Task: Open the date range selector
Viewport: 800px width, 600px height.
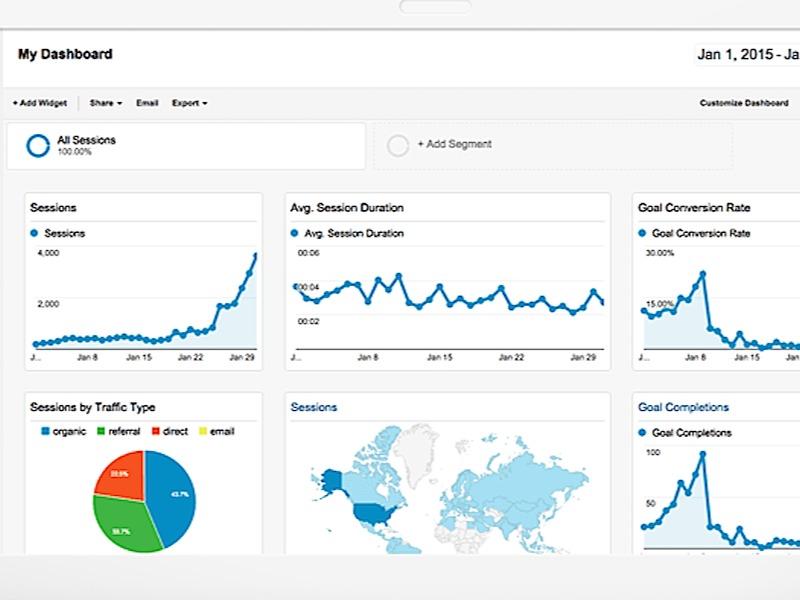Action: [x=748, y=54]
